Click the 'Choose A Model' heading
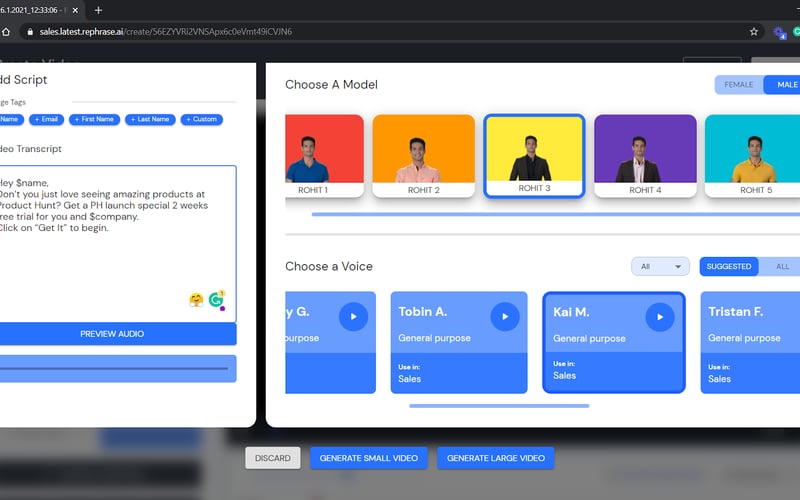The width and height of the screenshot is (800, 500). point(332,85)
